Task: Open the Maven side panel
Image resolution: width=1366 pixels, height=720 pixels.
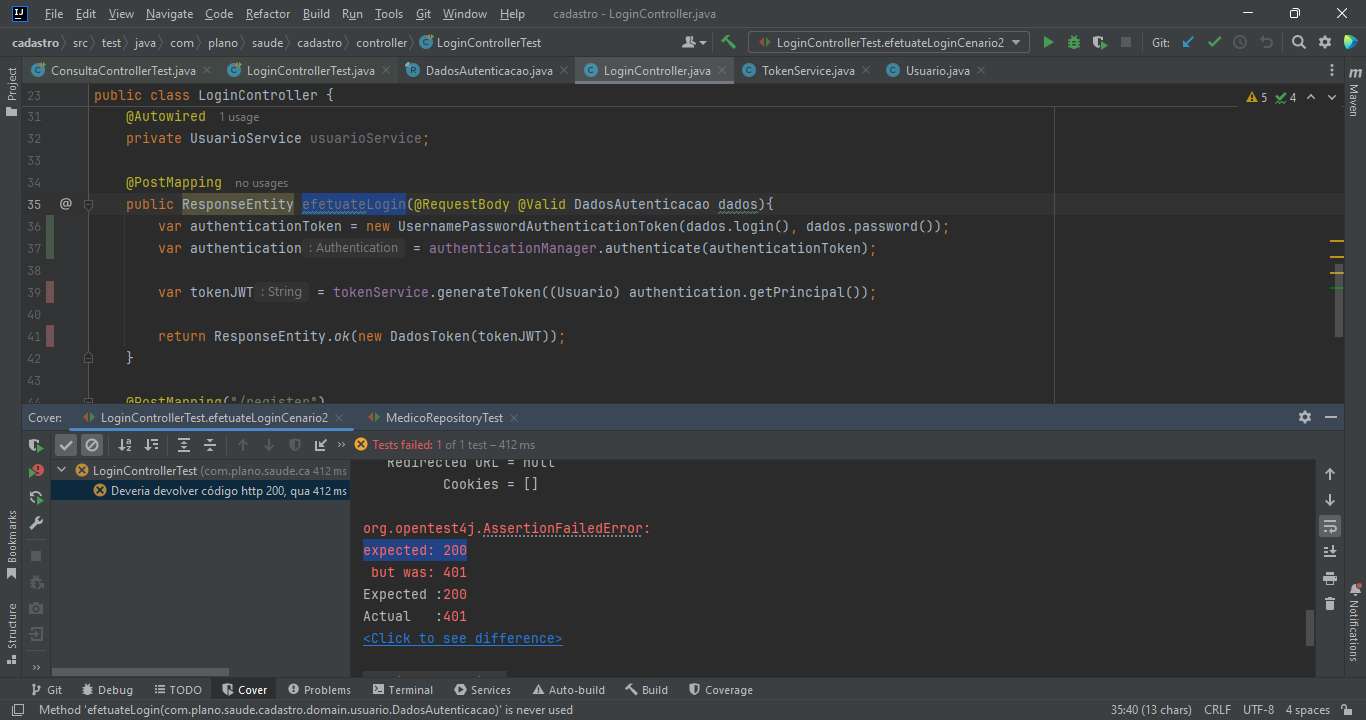Action: (x=1354, y=91)
